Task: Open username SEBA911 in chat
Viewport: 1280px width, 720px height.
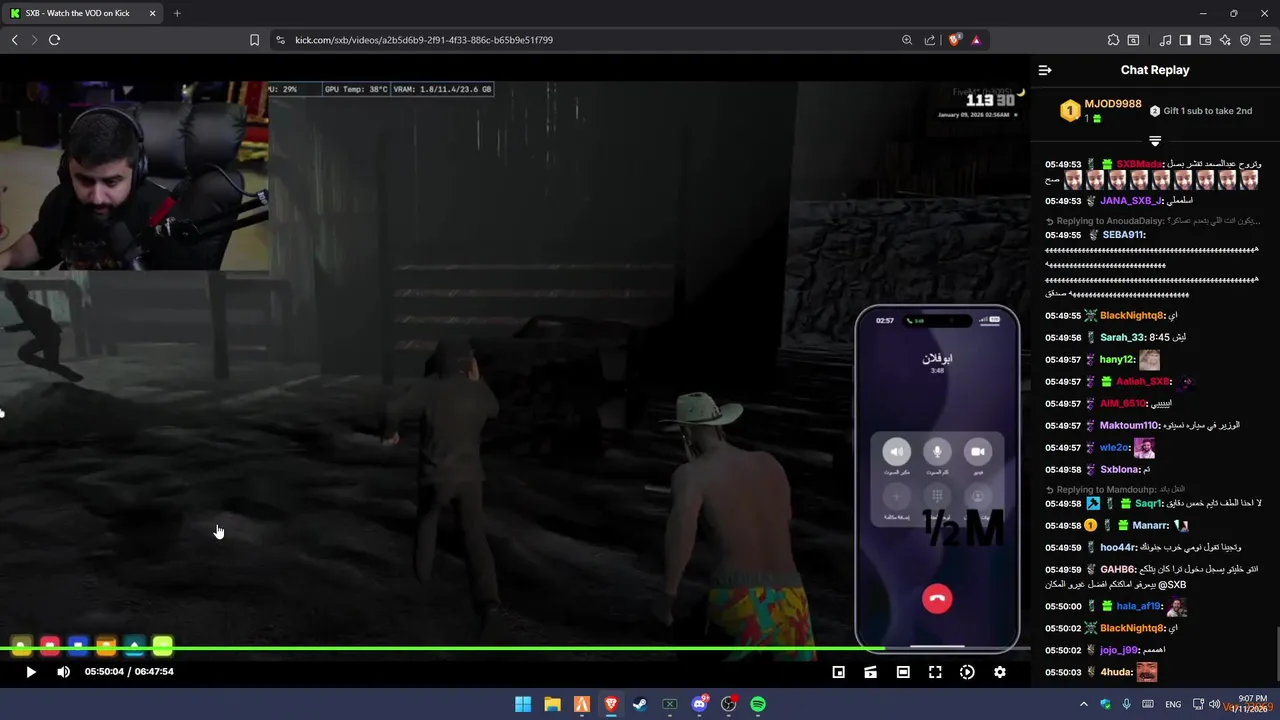Action: 1124,235
